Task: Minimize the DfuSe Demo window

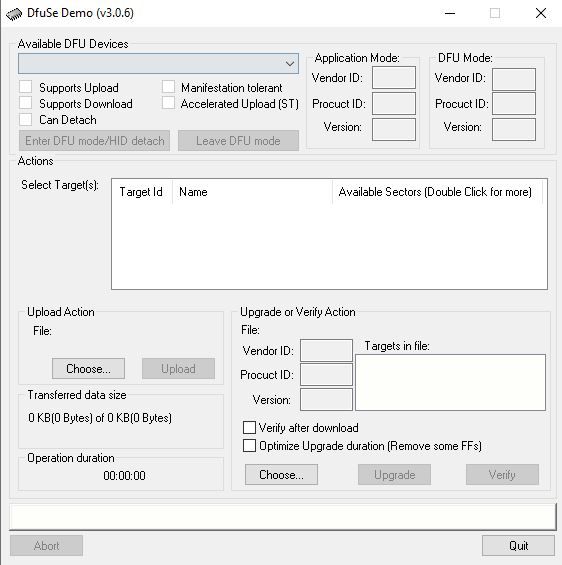Action: 450,13
